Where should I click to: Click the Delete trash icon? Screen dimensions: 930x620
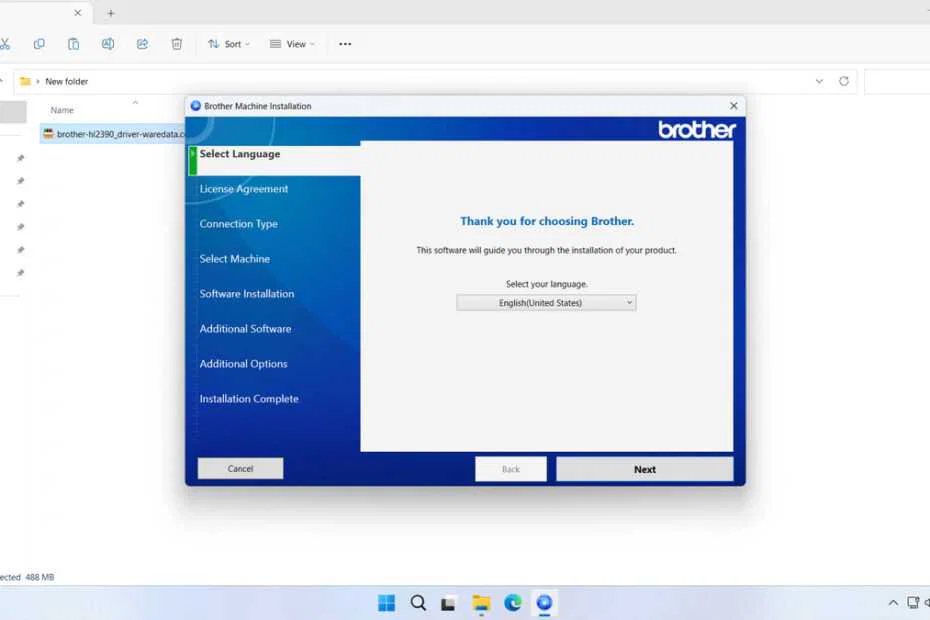pyautogui.click(x=177, y=44)
